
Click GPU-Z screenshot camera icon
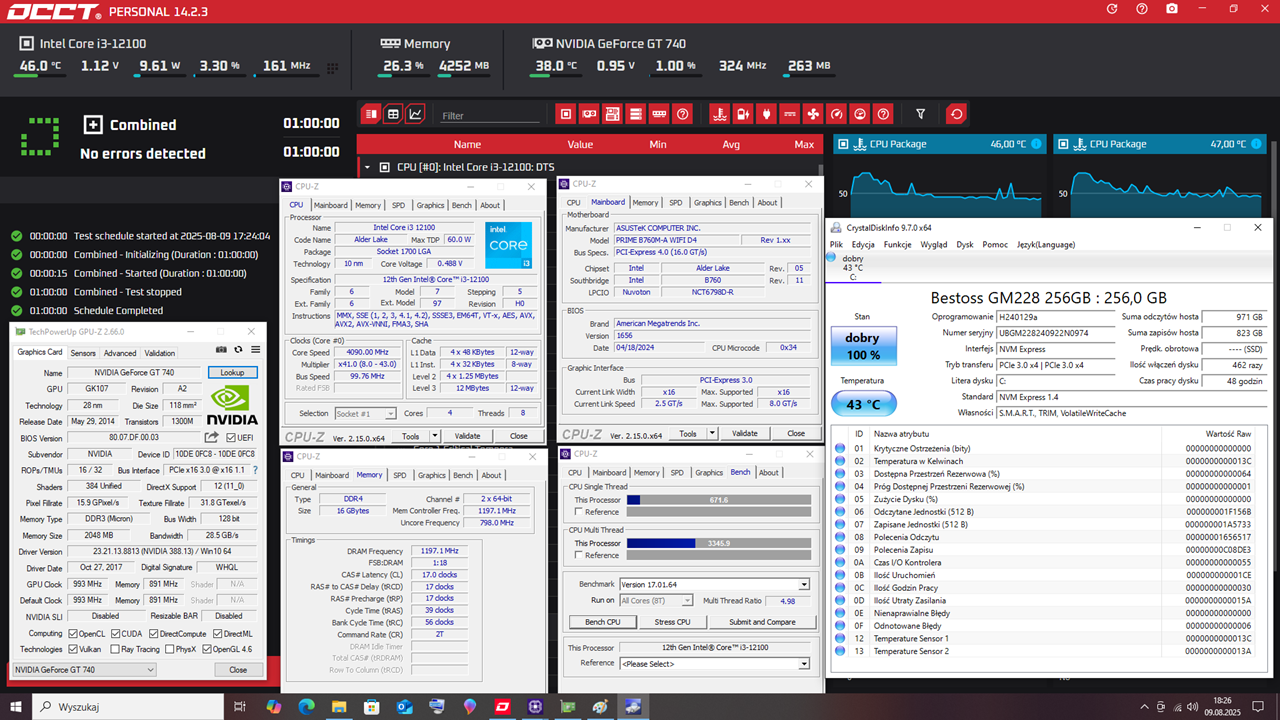pos(222,350)
